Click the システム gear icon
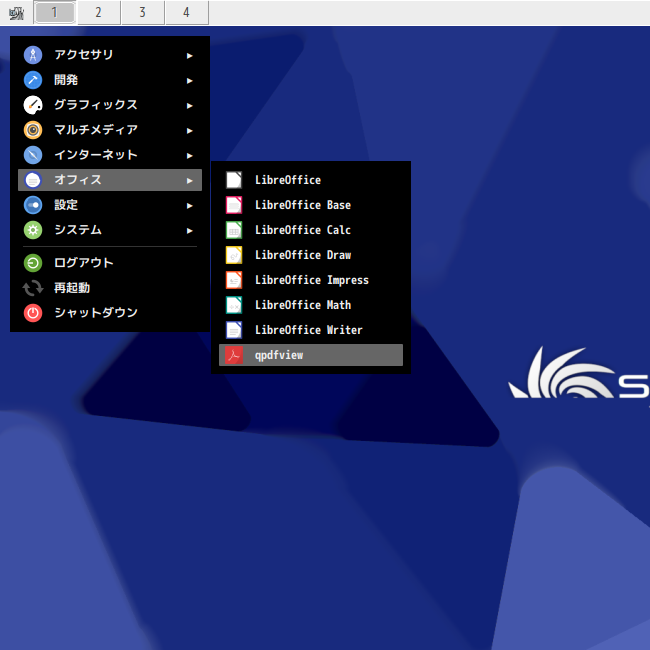The height and width of the screenshot is (650, 650). (x=33, y=230)
